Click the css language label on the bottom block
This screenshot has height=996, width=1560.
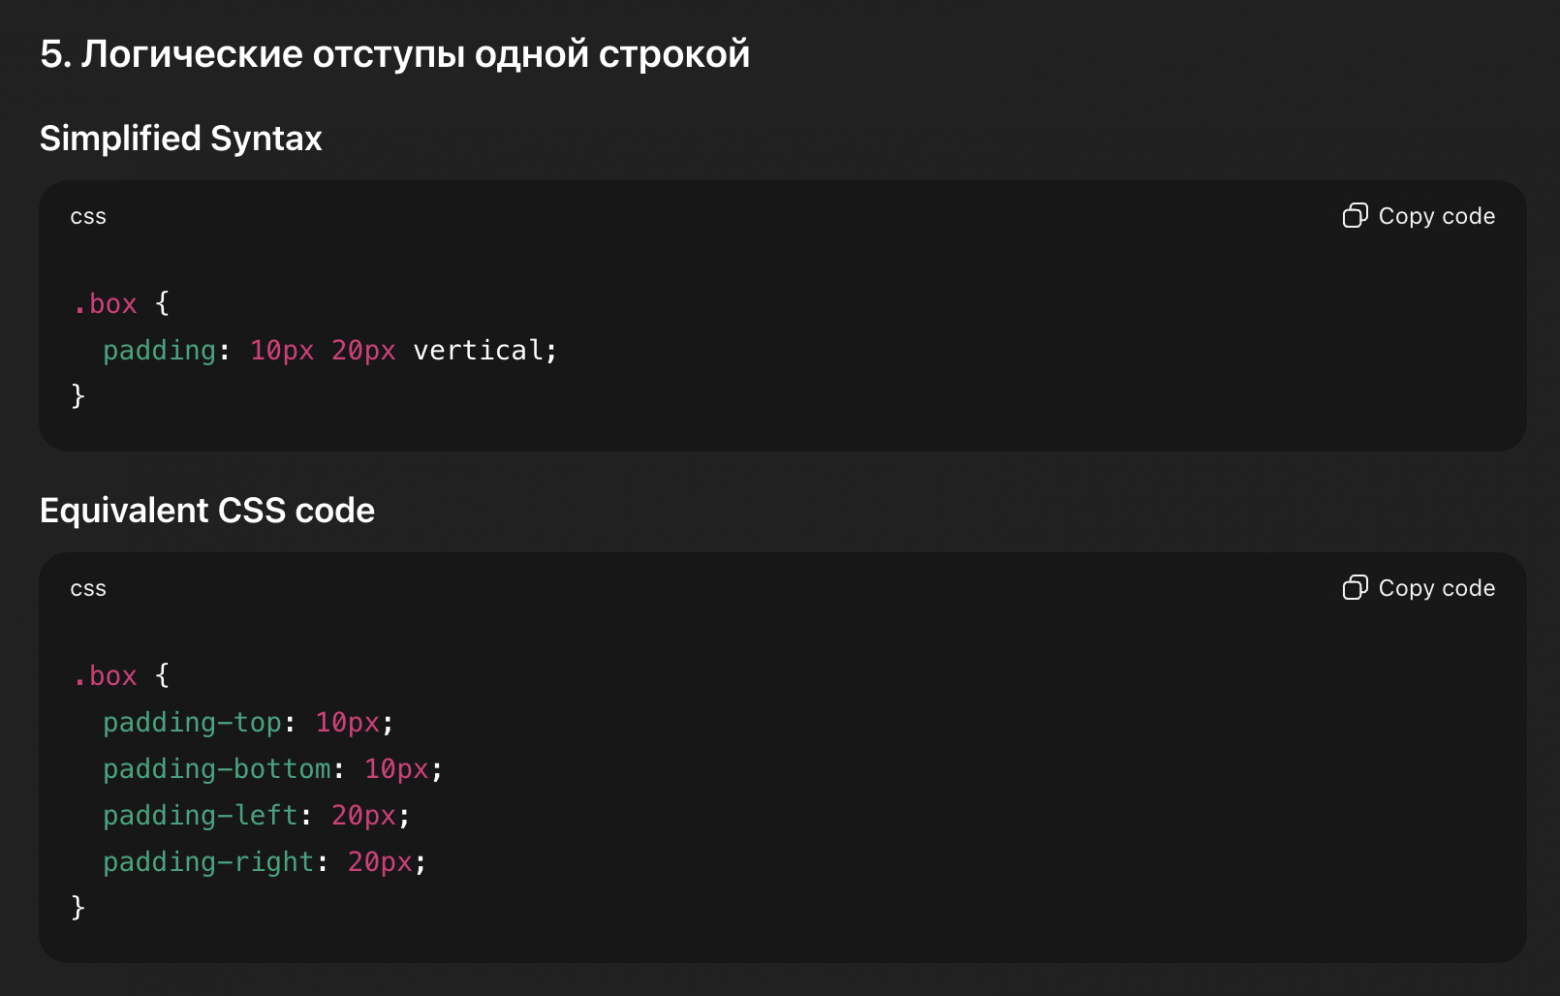pyautogui.click(x=88, y=588)
